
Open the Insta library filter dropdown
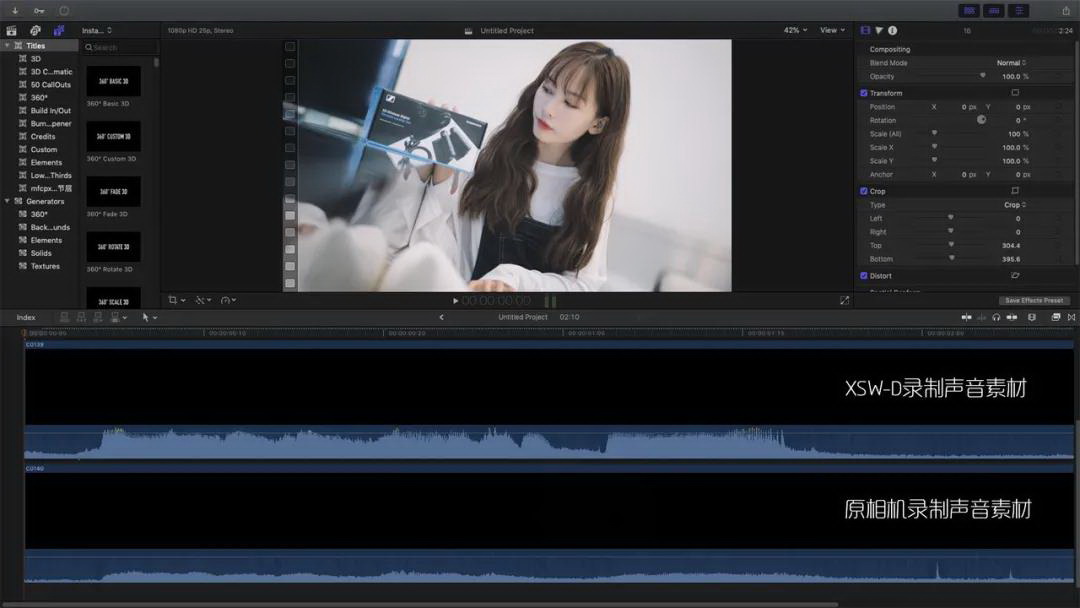pos(96,30)
